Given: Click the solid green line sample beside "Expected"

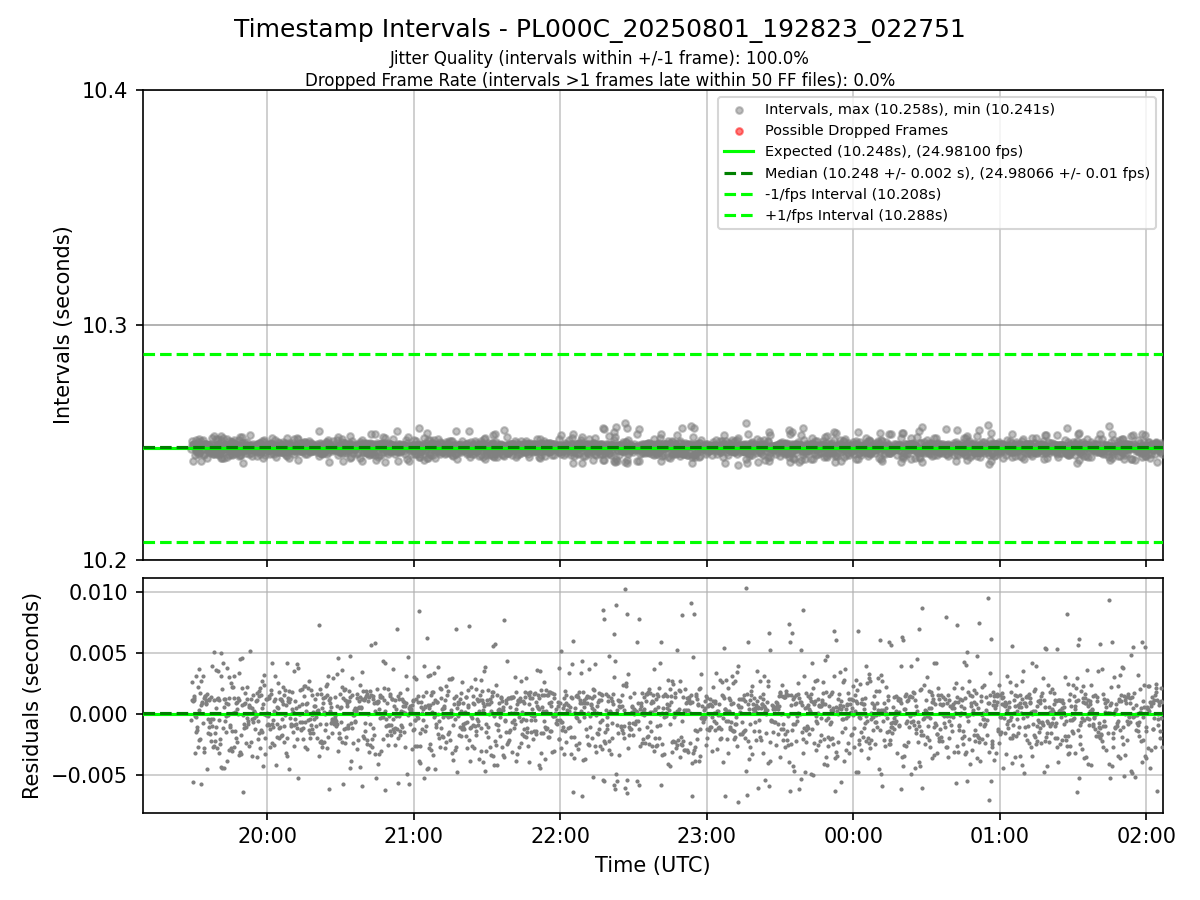Looking at the screenshot, I should coord(739,152).
